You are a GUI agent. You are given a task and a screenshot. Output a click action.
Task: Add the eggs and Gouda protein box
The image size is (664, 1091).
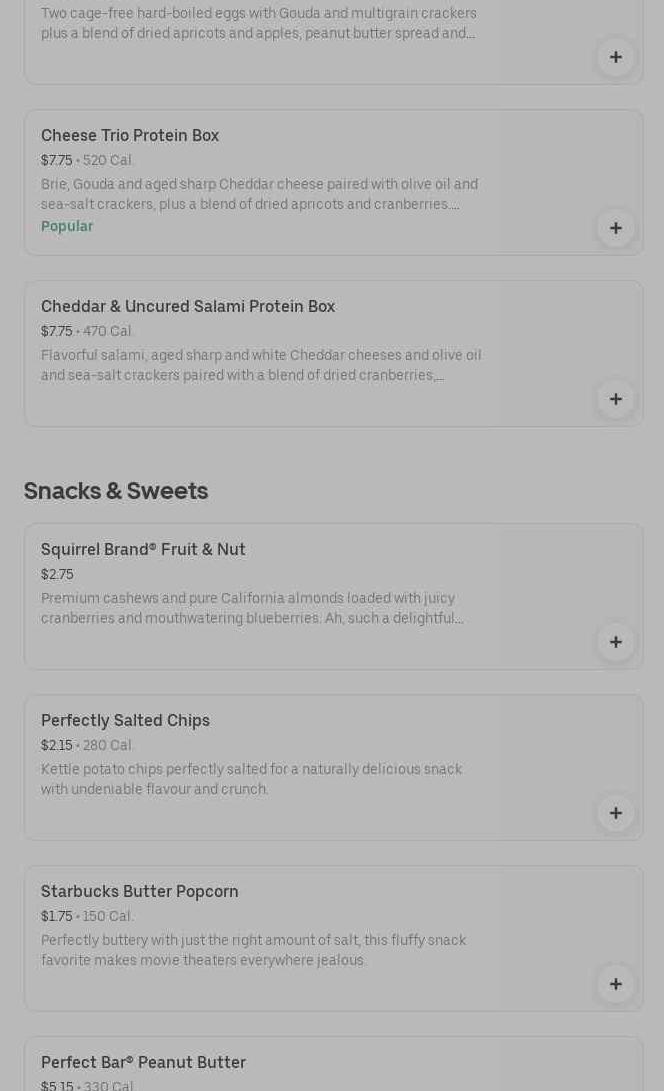615,57
